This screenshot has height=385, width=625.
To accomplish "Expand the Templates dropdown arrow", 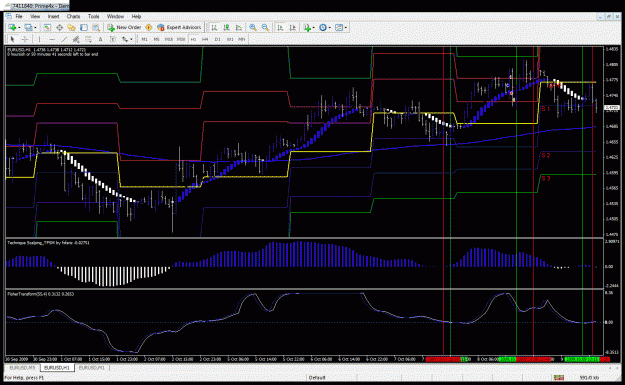I will pos(346,27).
